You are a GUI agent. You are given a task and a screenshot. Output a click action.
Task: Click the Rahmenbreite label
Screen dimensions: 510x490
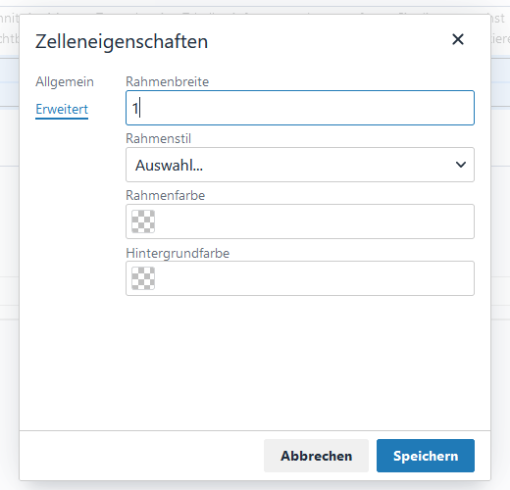[167, 82]
